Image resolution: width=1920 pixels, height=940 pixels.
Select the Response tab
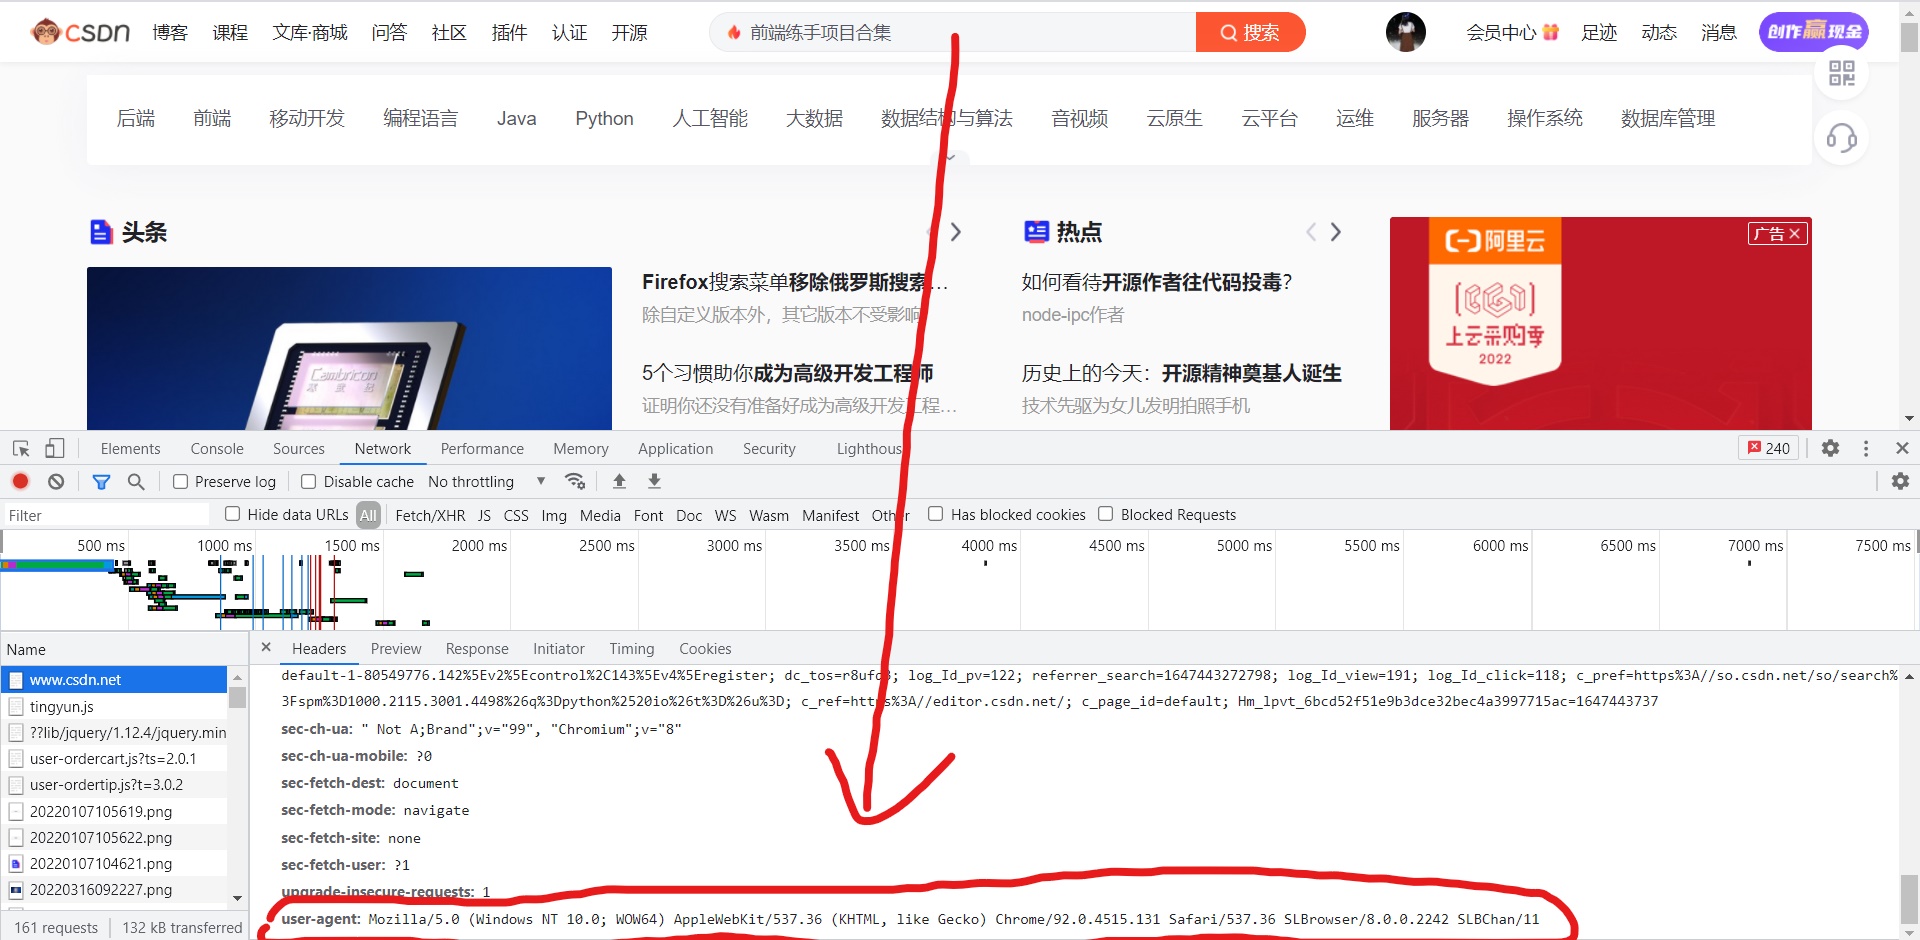click(x=477, y=649)
